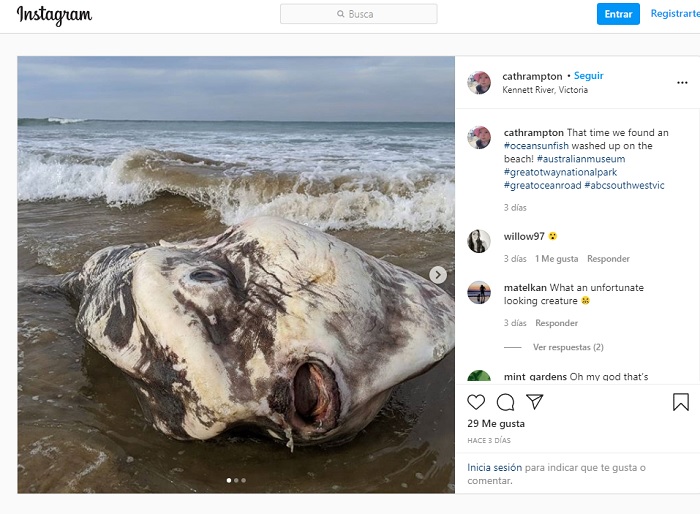
Task: Open comment bubble icon
Action: (506, 402)
